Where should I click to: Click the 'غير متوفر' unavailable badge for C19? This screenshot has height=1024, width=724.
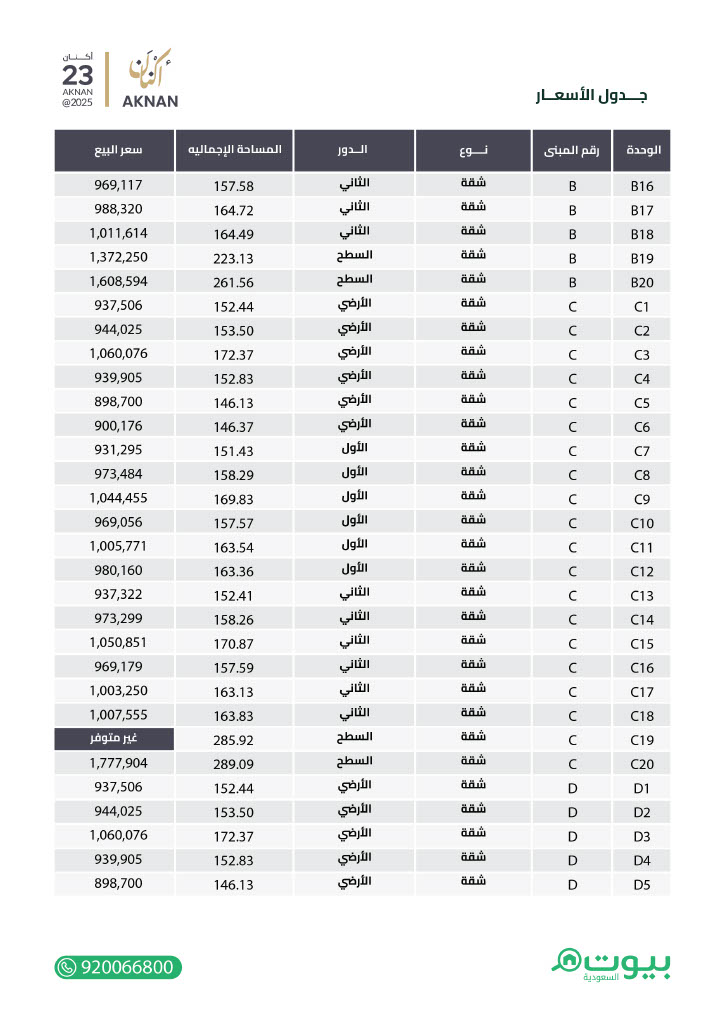(x=114, y=739)
